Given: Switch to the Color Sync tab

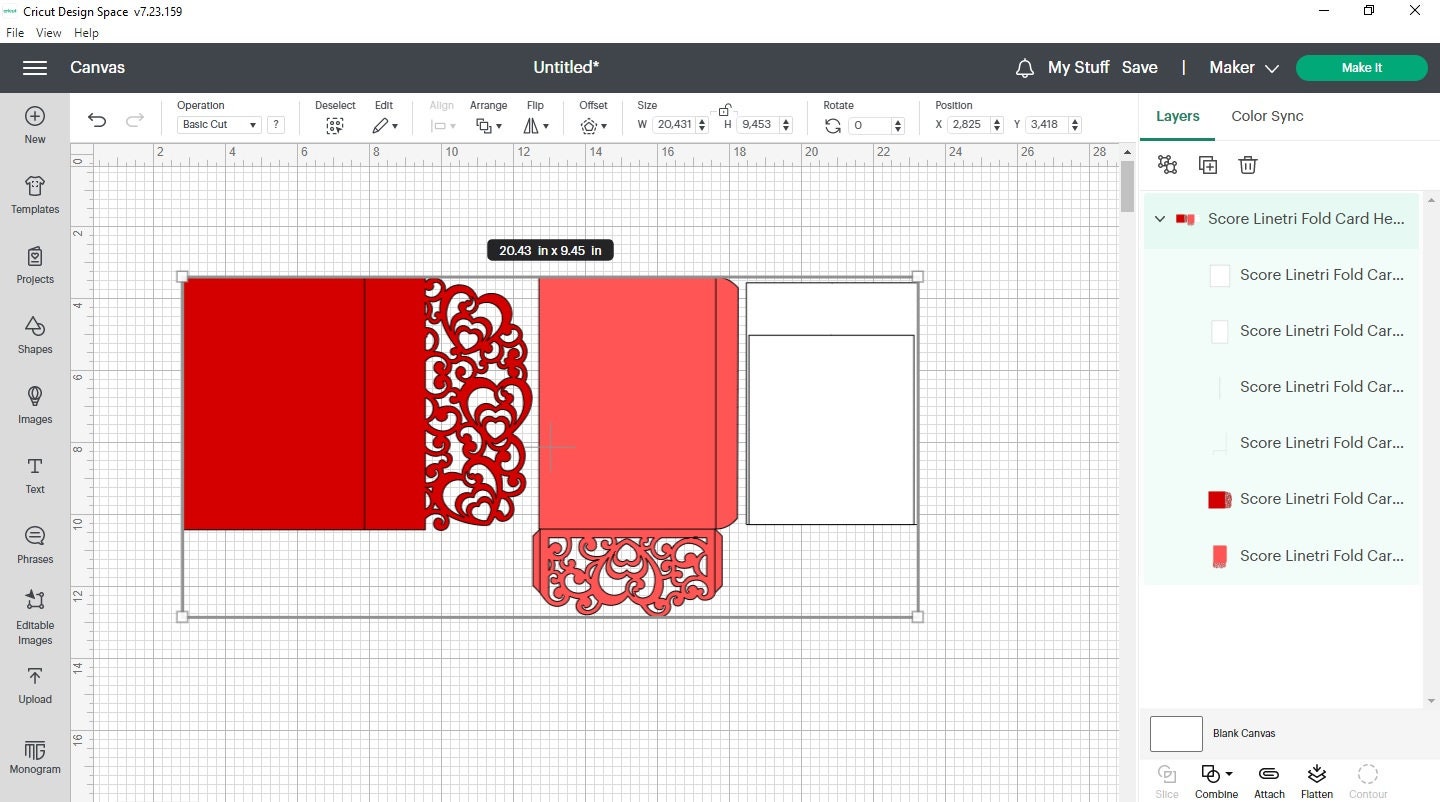Looking at the screenshot, I should 1266,116.
